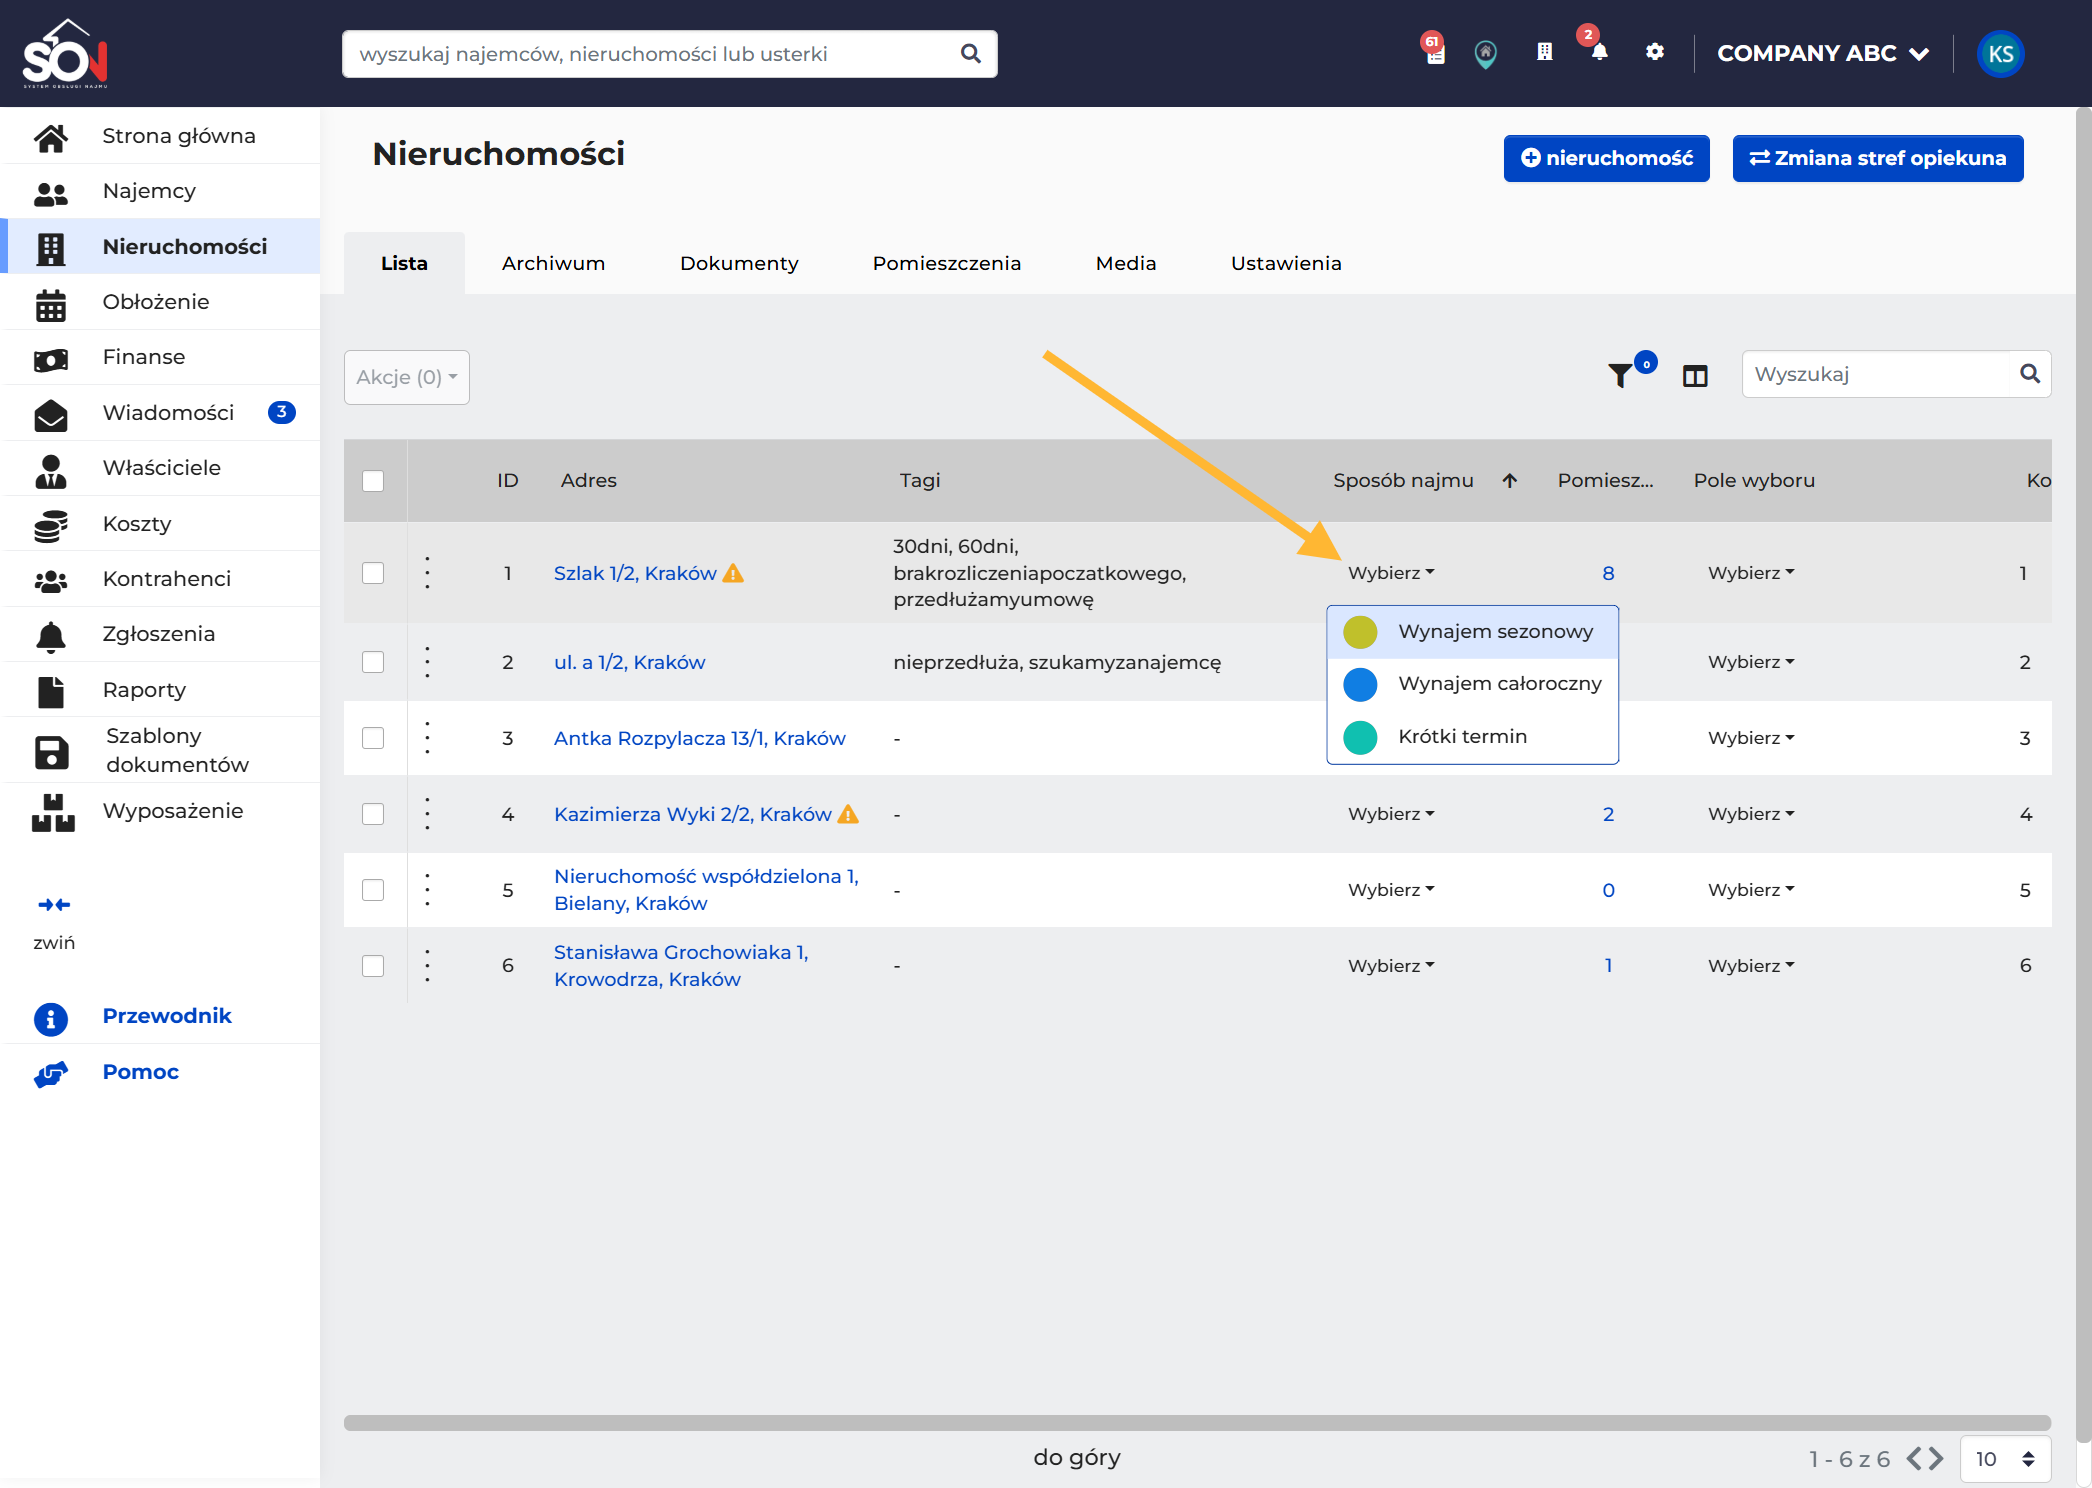
Task: Collapse the sidebar with the zwiń arrows
Action: pyautogui.click(x=54, y=905)
